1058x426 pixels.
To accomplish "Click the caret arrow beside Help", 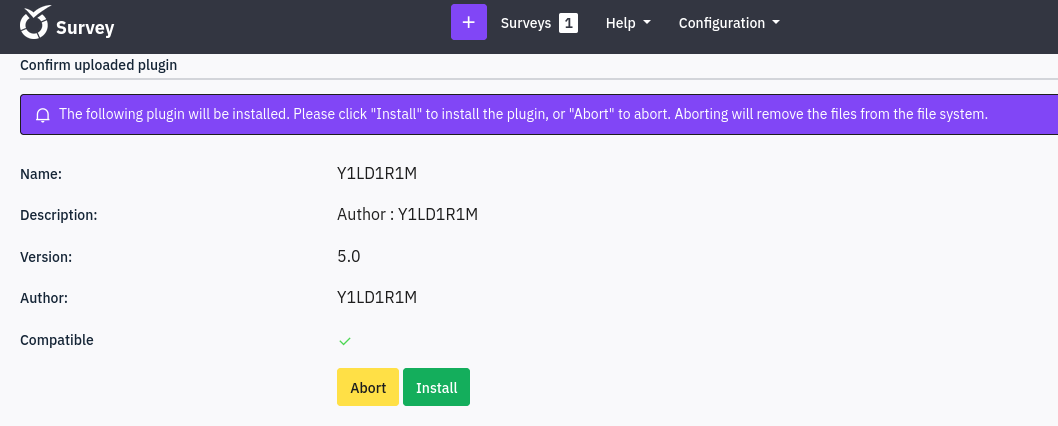I will pos(647,23).
